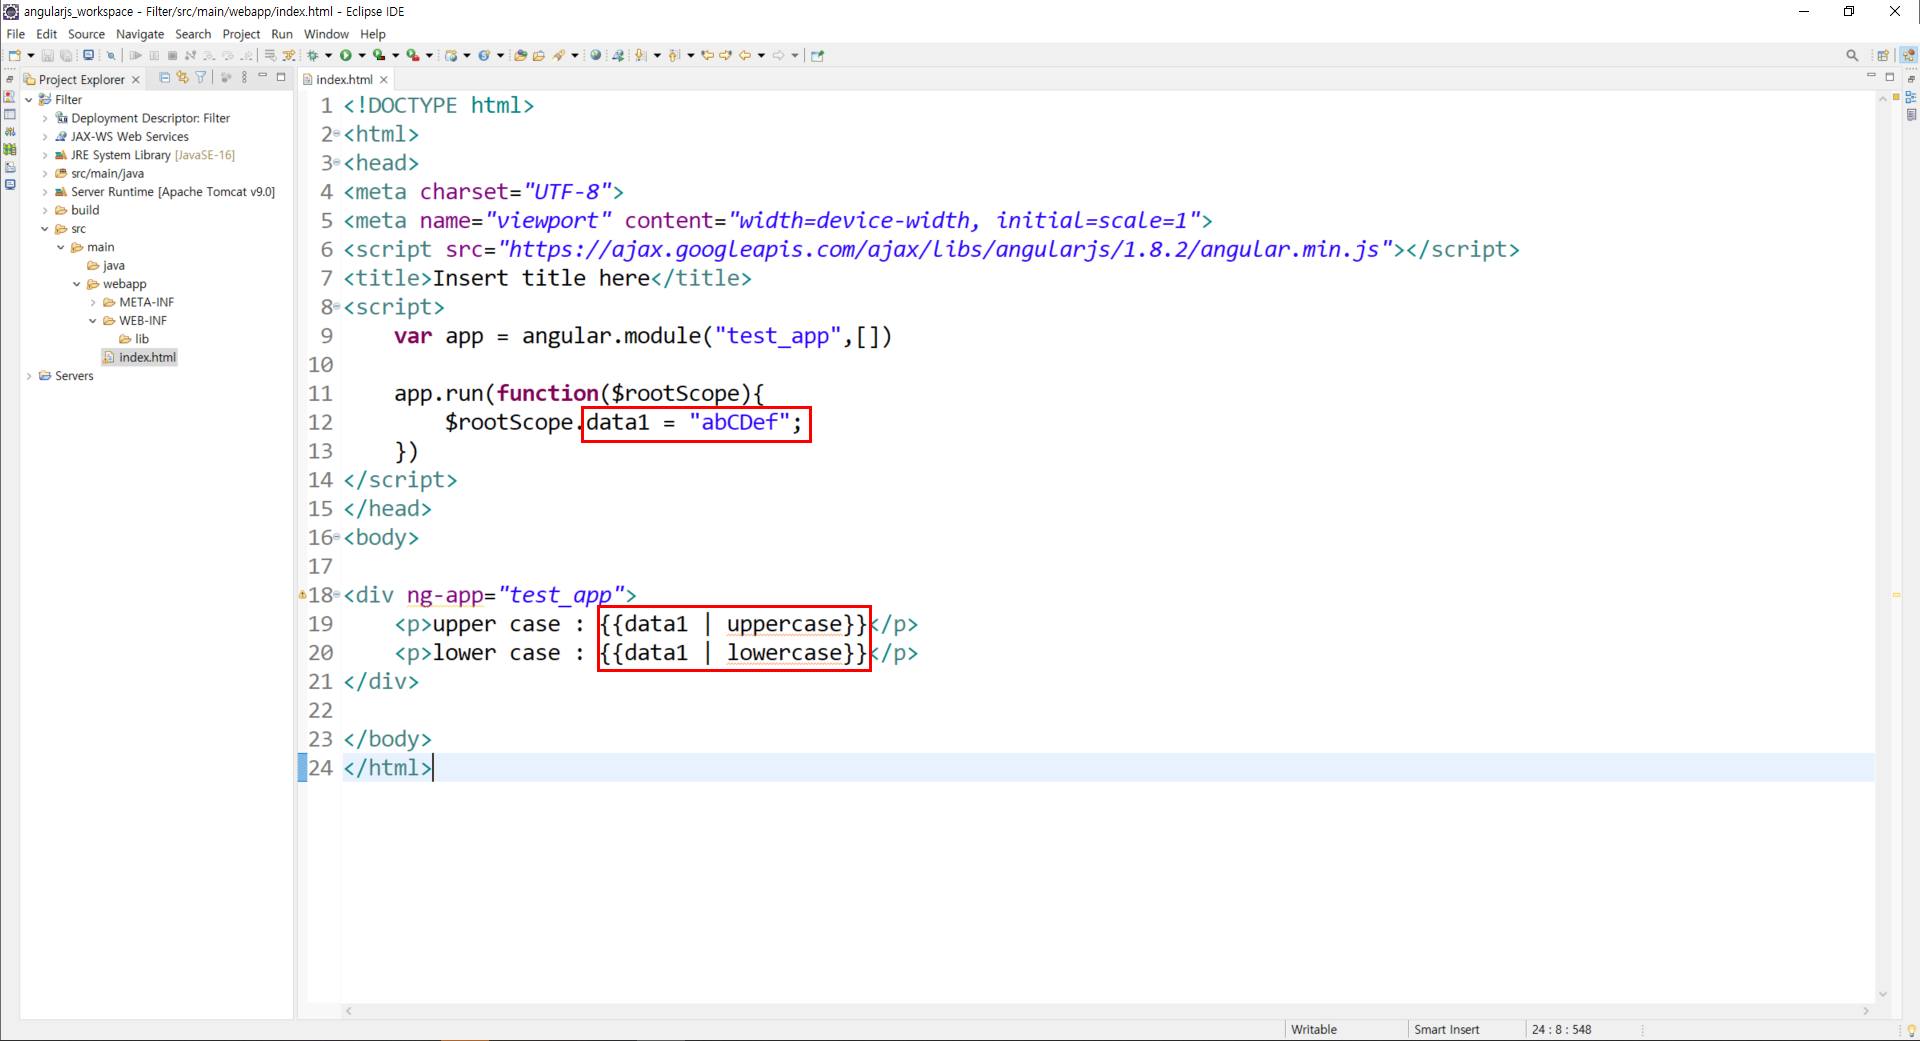Open the Source menu
1920x1041 pixels.
(86, 34)
